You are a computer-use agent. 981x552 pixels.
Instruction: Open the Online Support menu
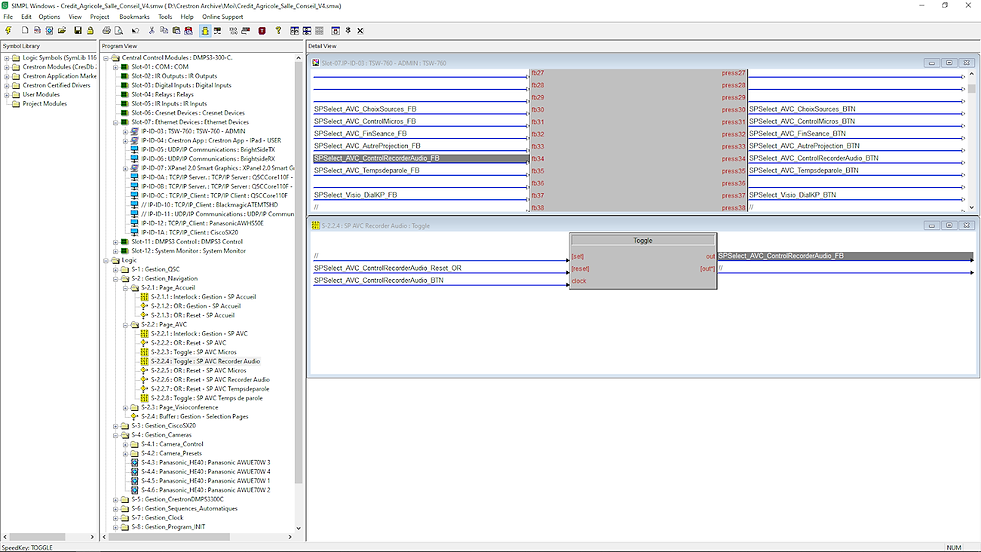click(x=222, y=17)
